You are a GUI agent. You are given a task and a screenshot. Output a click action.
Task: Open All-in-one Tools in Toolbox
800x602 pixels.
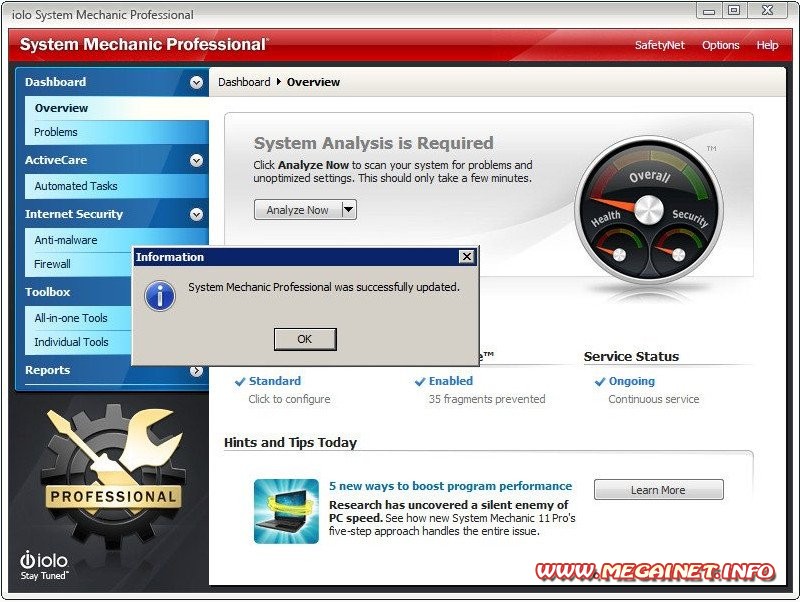(79, 318)
